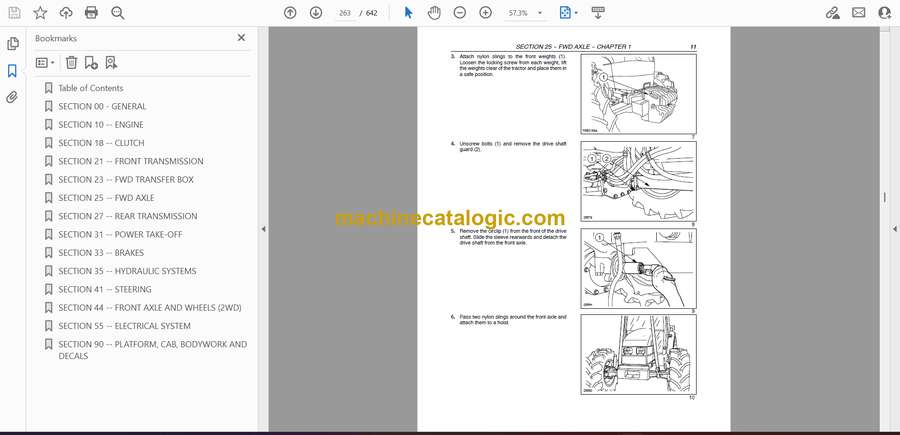Activate the hand pan tool
Screen dimensions: 900x435
tap(435, 13)
